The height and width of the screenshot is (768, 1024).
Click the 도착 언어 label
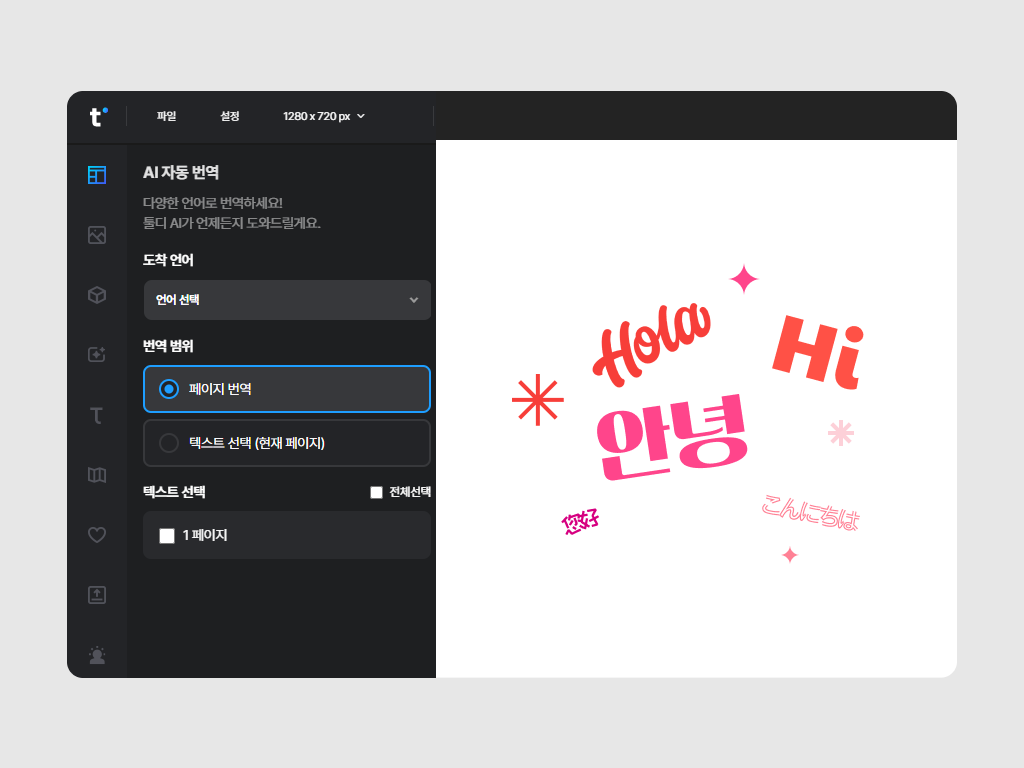[168, 260]
